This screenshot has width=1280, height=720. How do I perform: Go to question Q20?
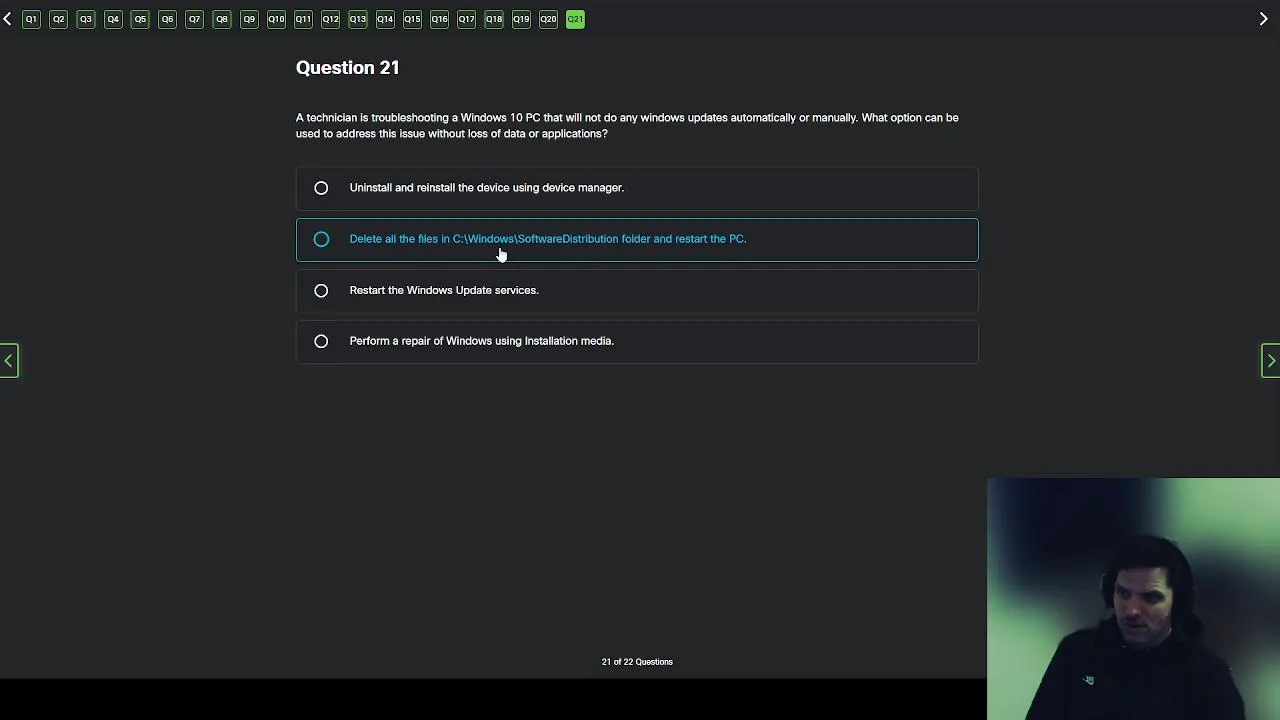pos(548,19)
